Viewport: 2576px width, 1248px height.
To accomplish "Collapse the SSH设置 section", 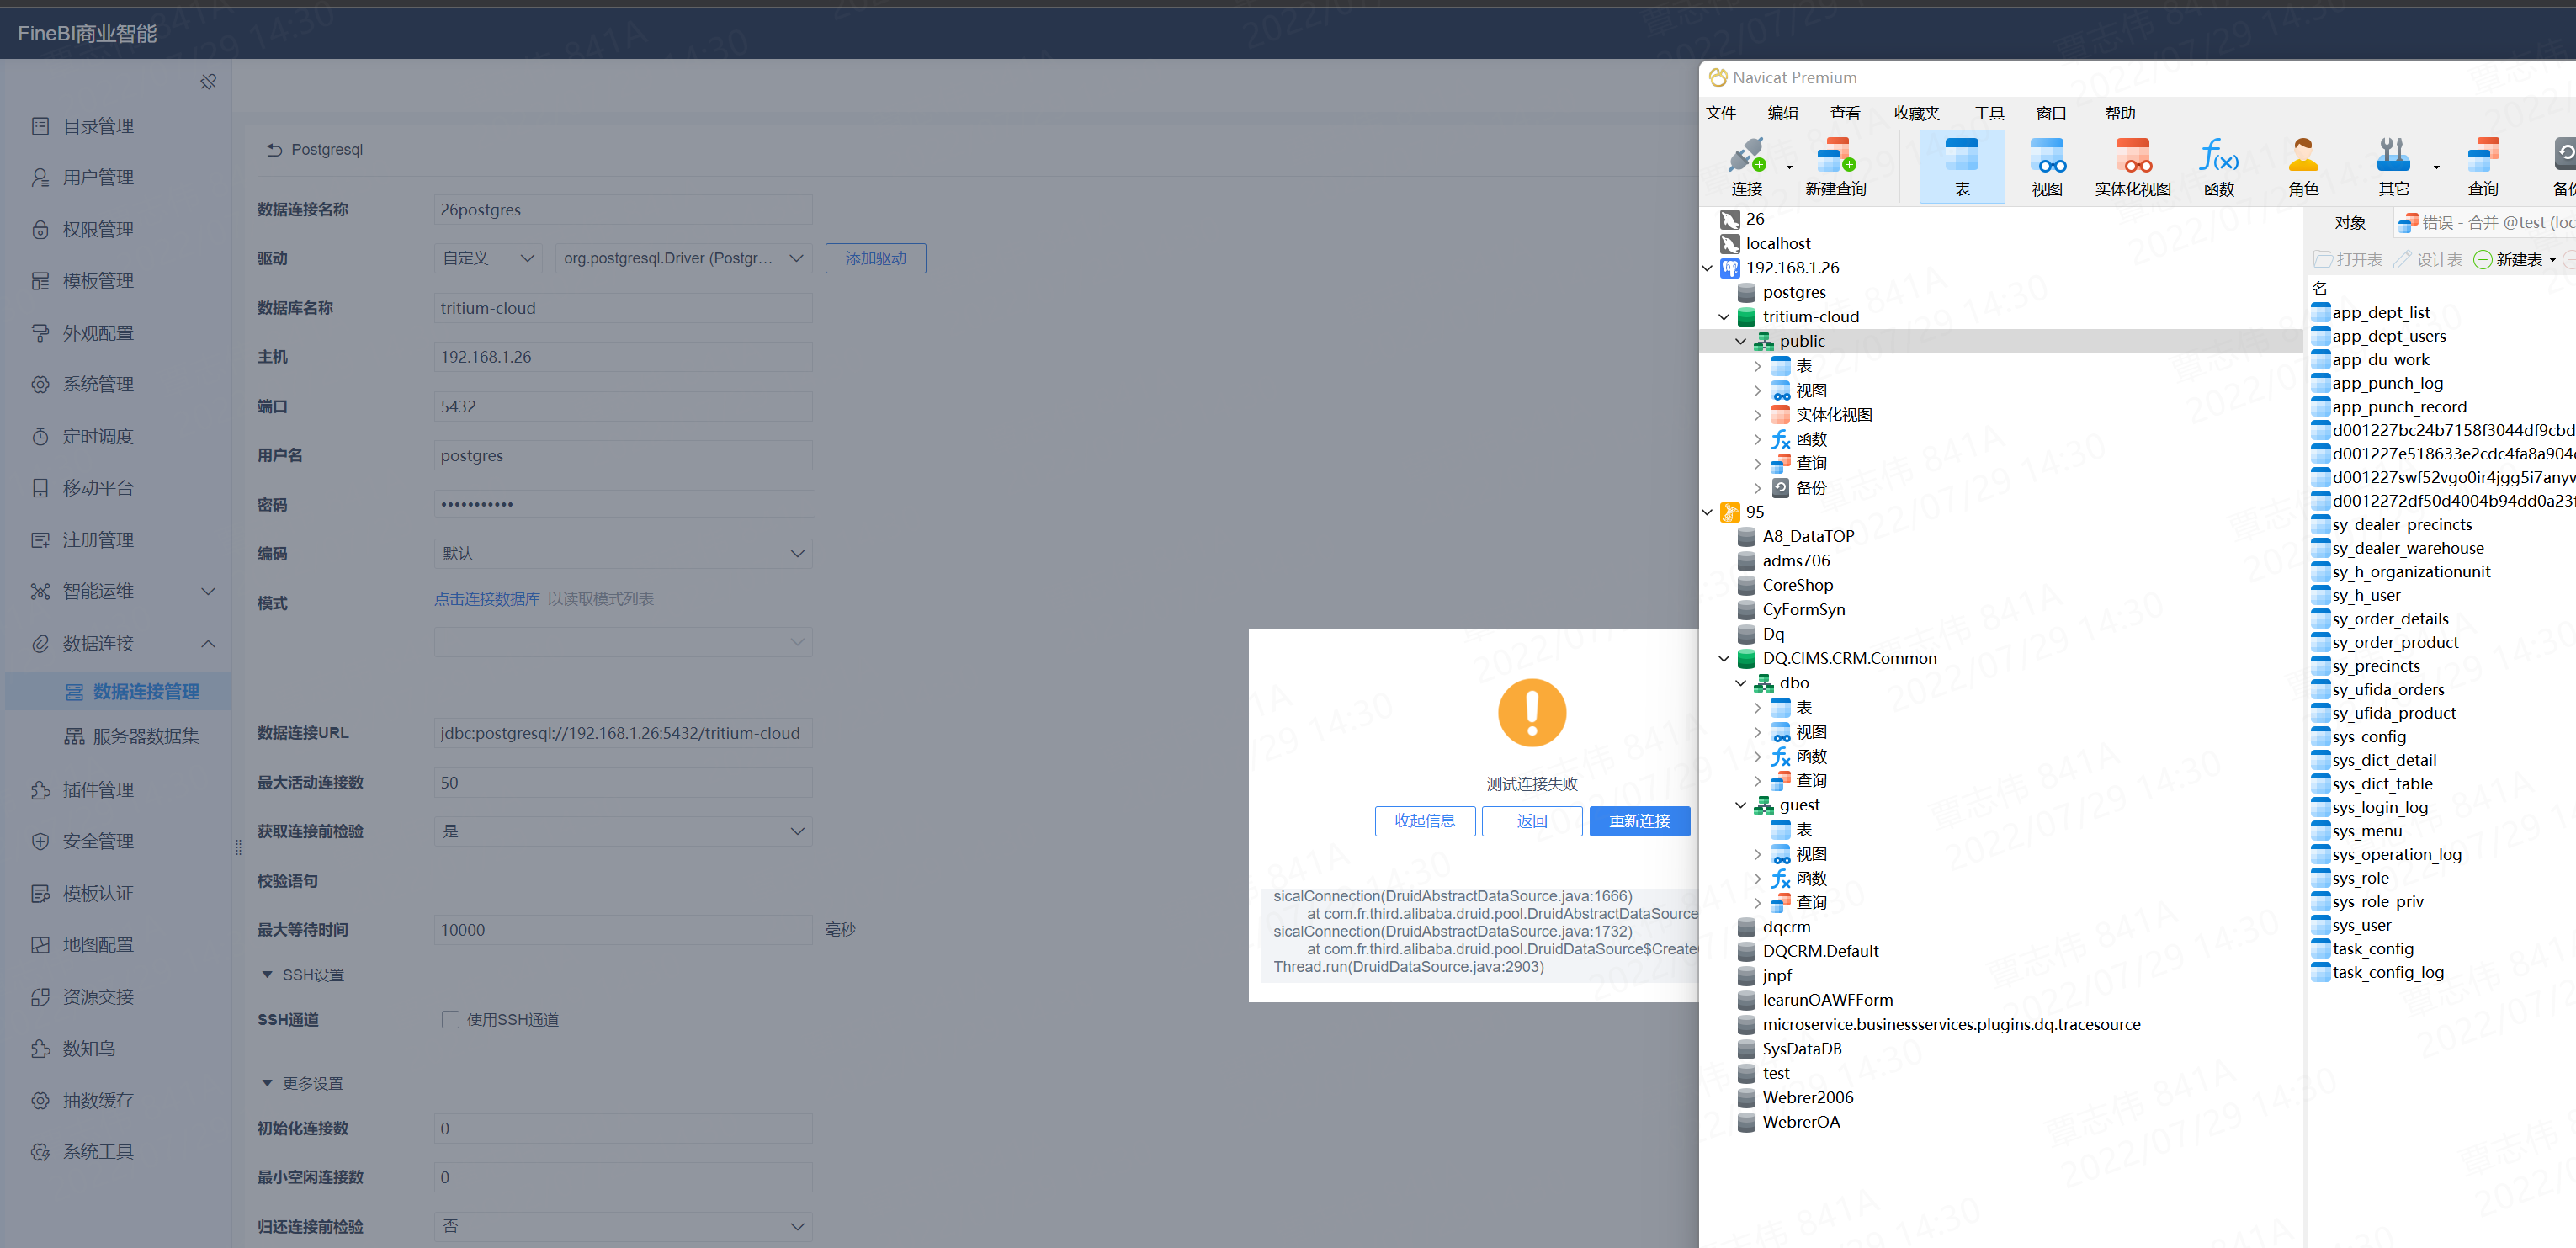I will (x=267, y=974).
